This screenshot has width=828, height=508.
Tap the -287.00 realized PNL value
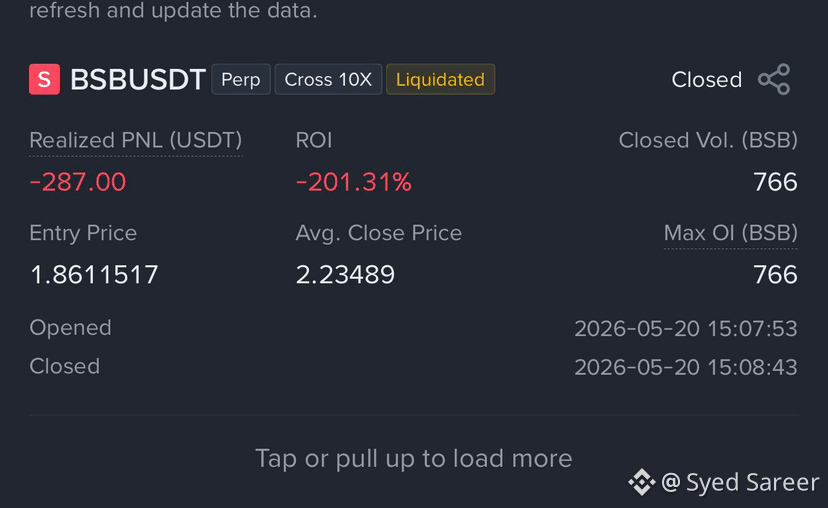point(78,182)
